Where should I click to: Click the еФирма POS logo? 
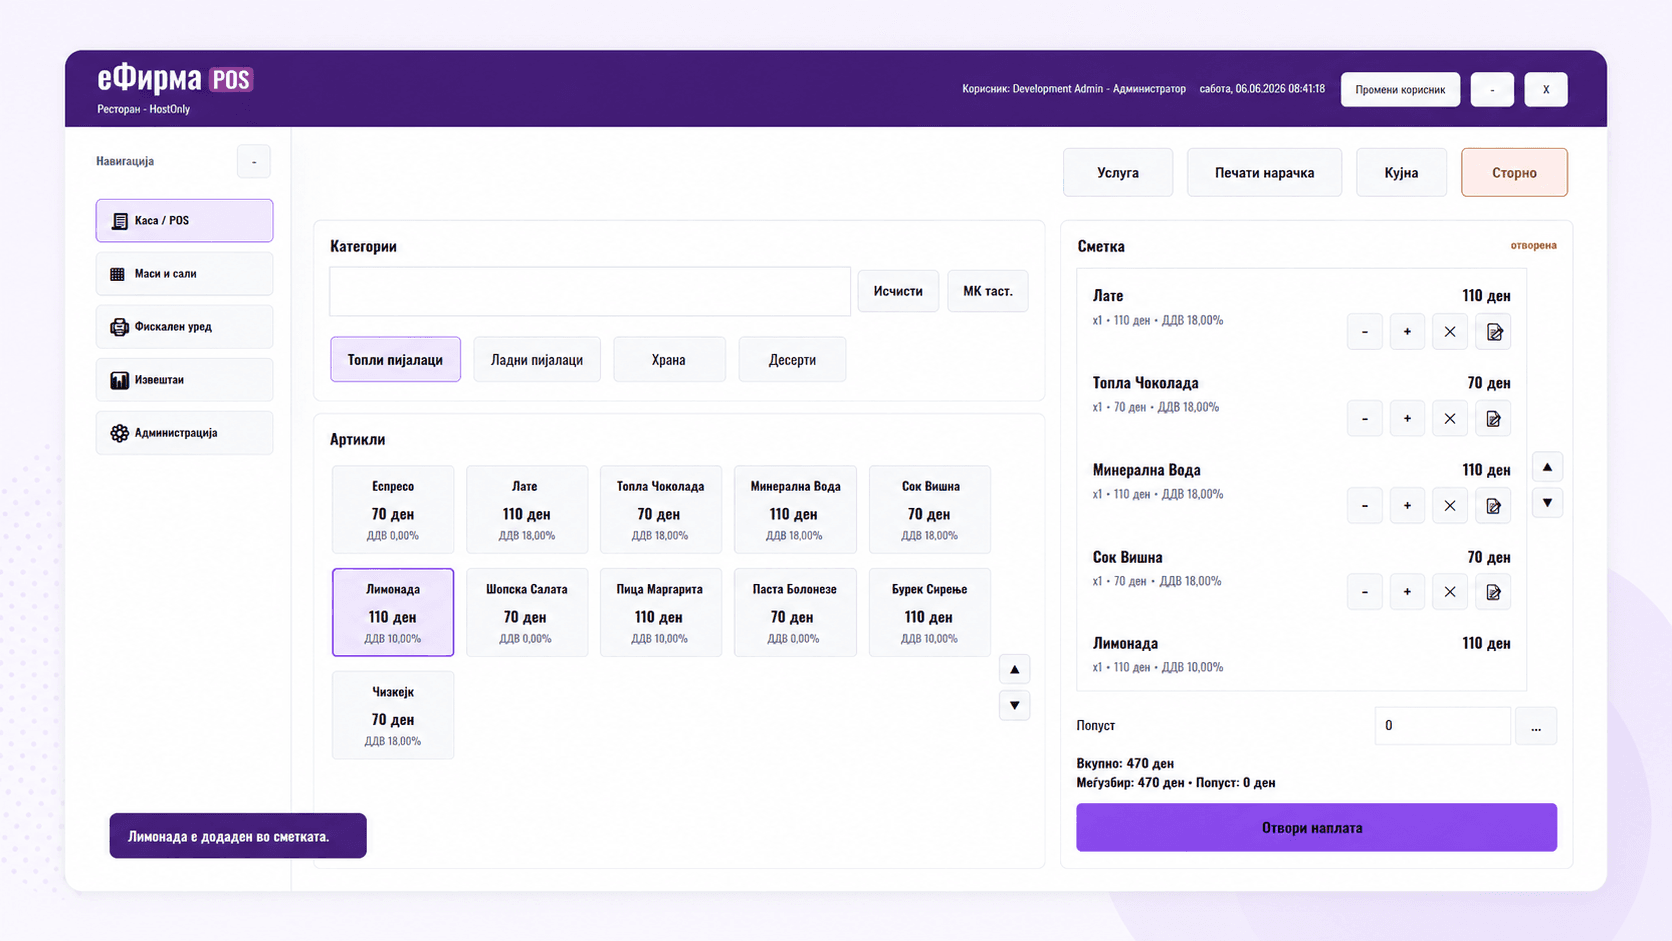(175, 78)
